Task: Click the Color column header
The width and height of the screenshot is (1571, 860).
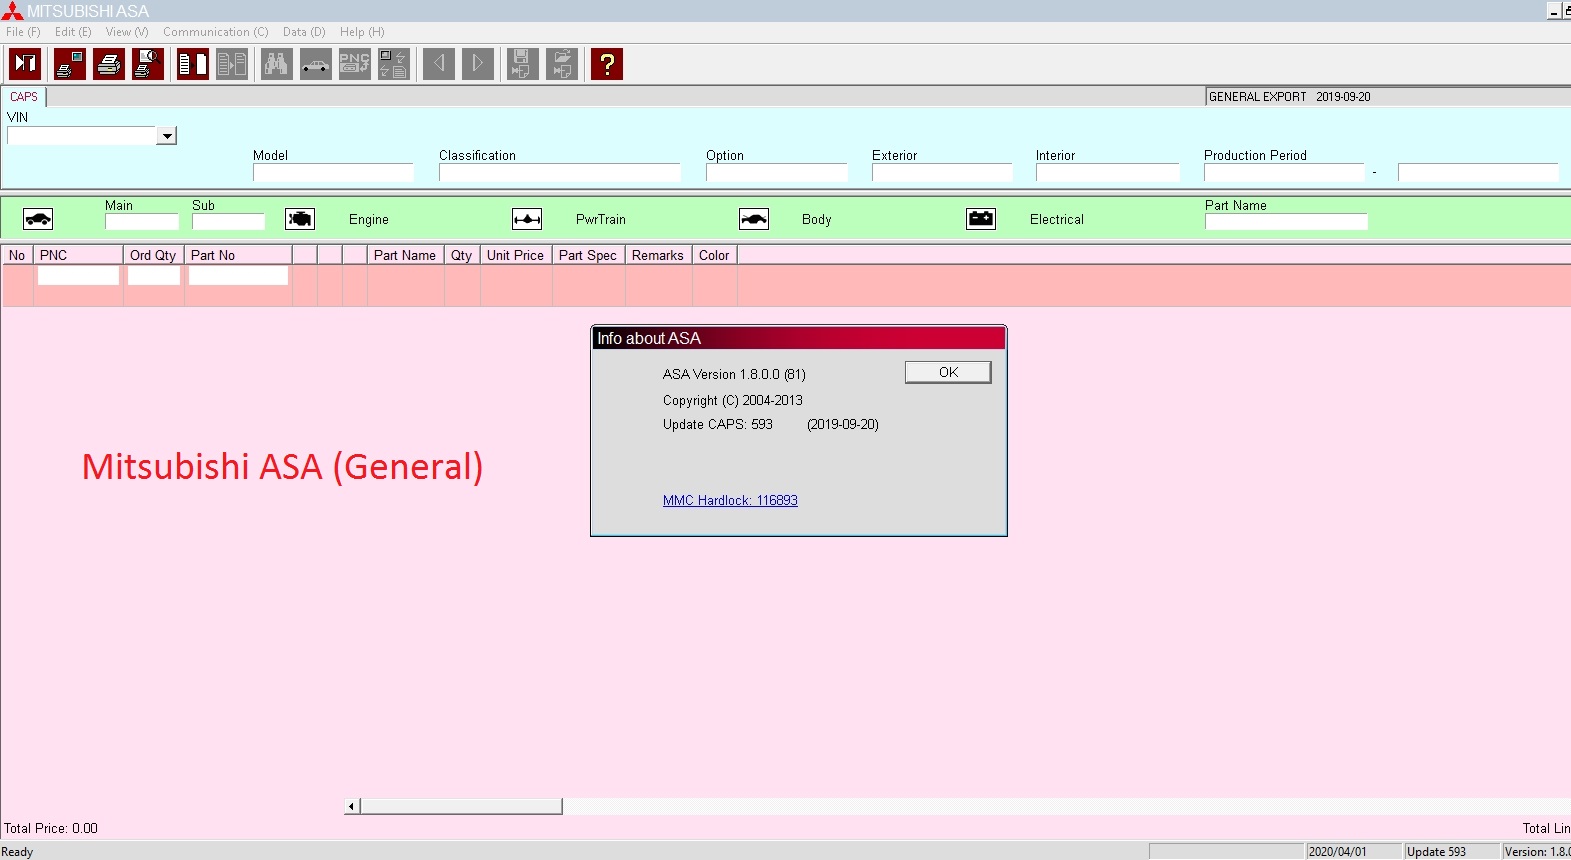Action: 714,255
